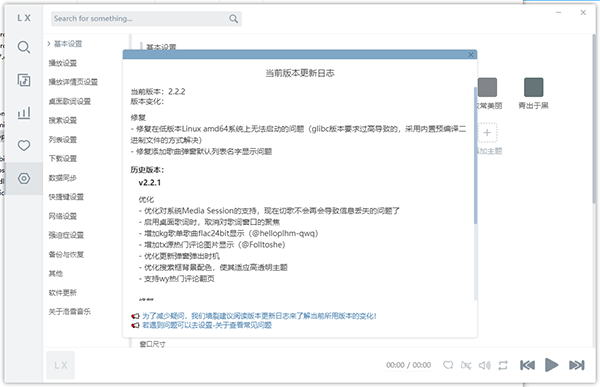Open my favorites heart sidebar icon
This screenshot has width=600, height=387.
(x=24, y=145)
